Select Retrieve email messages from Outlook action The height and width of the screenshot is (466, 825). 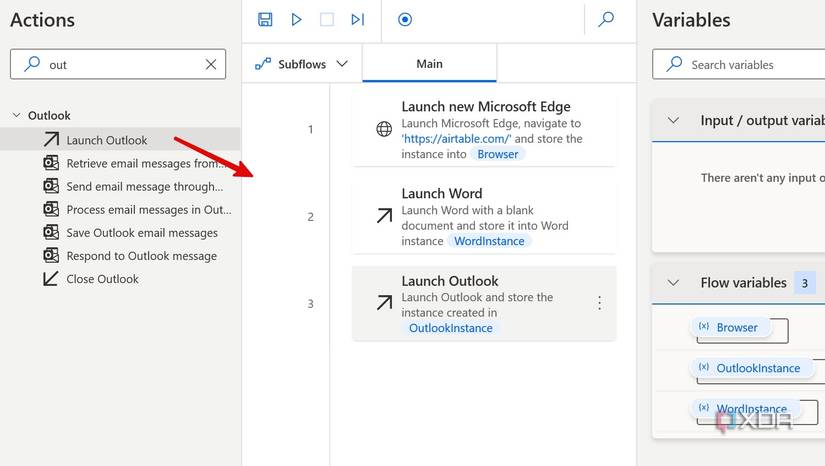pyautogui.click(x=143, y=163)
